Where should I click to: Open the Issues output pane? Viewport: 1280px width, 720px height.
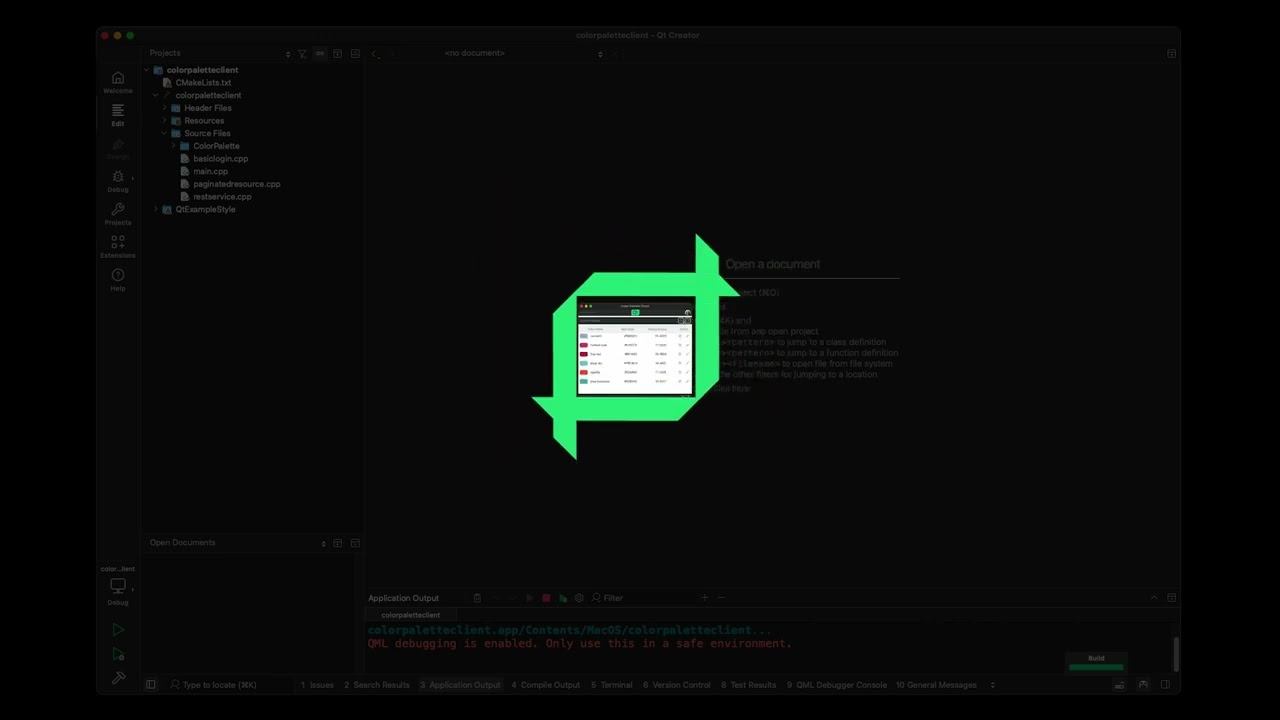pos(317,685)
